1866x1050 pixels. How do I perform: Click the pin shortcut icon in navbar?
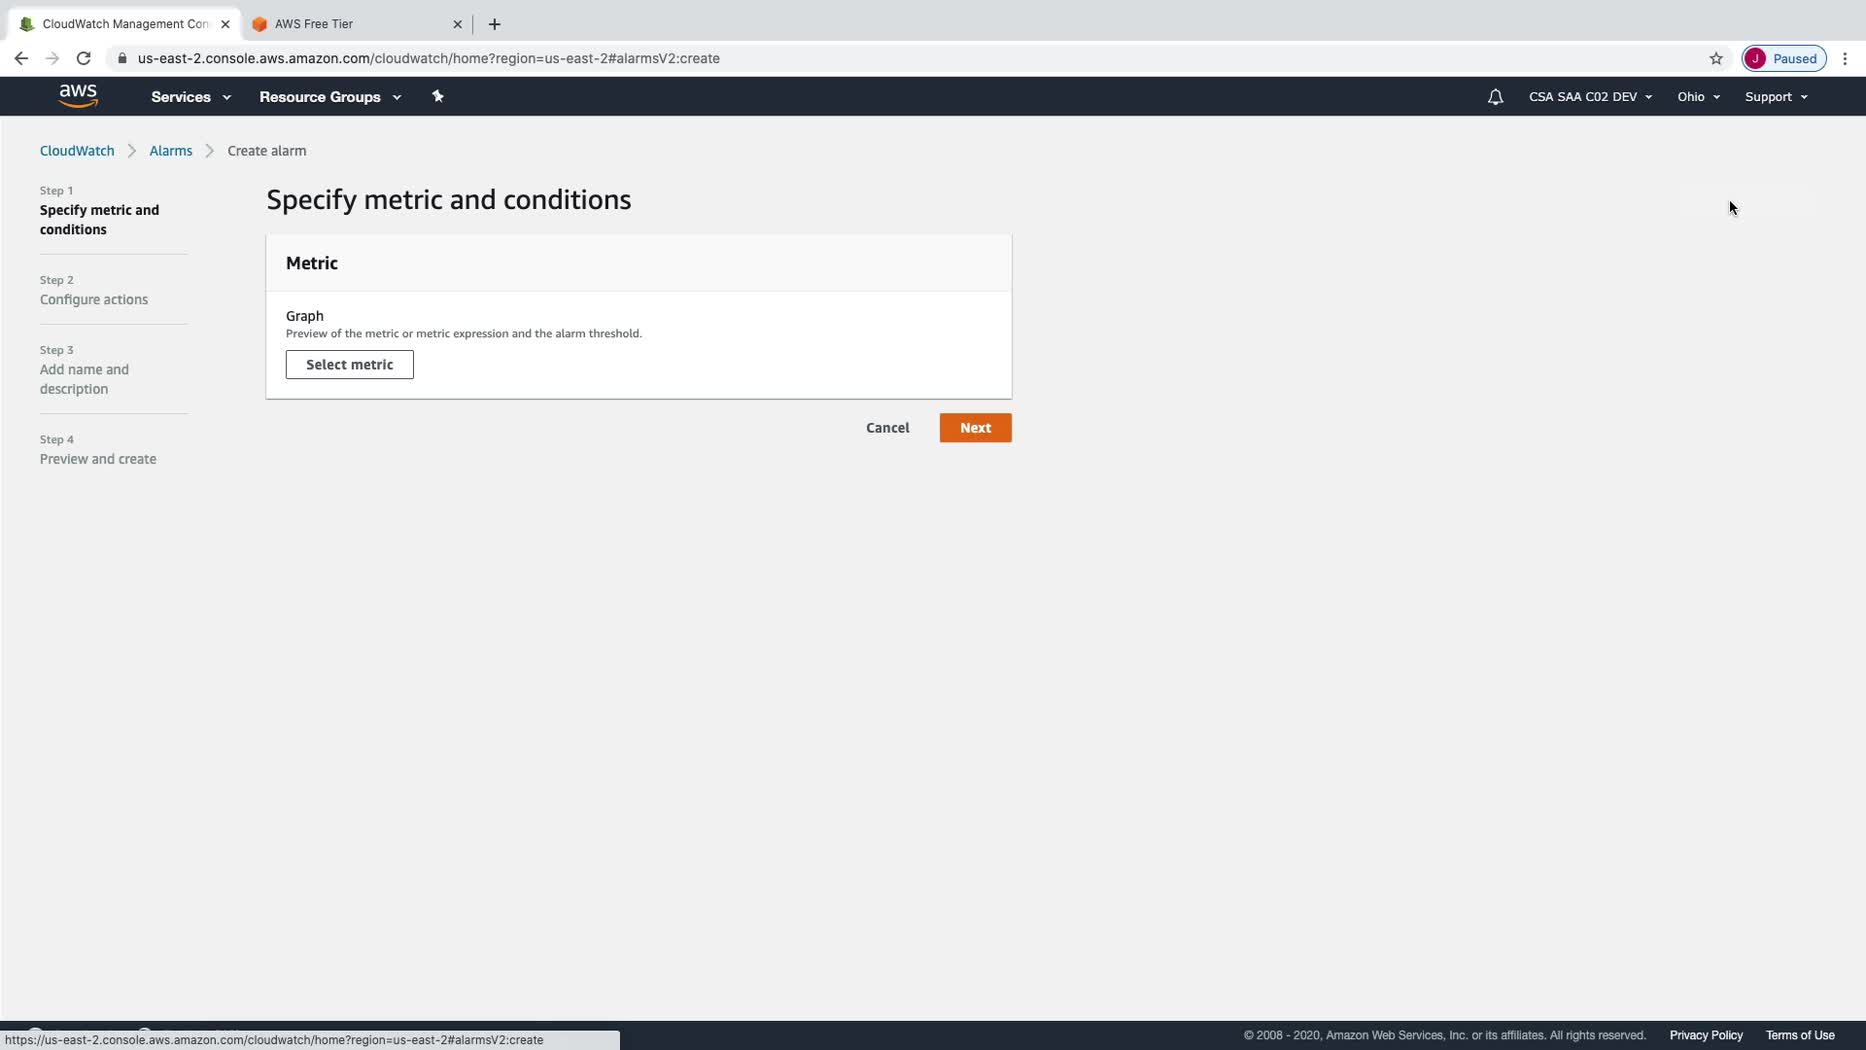pos(437,96)
